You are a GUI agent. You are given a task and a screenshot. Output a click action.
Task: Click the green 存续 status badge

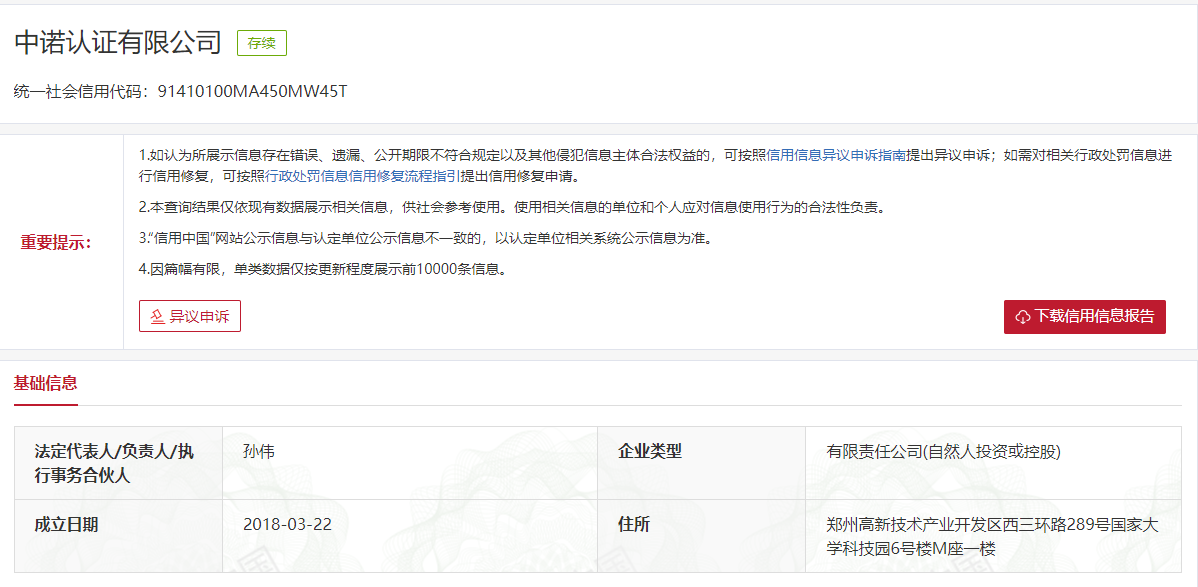[262, 43]
